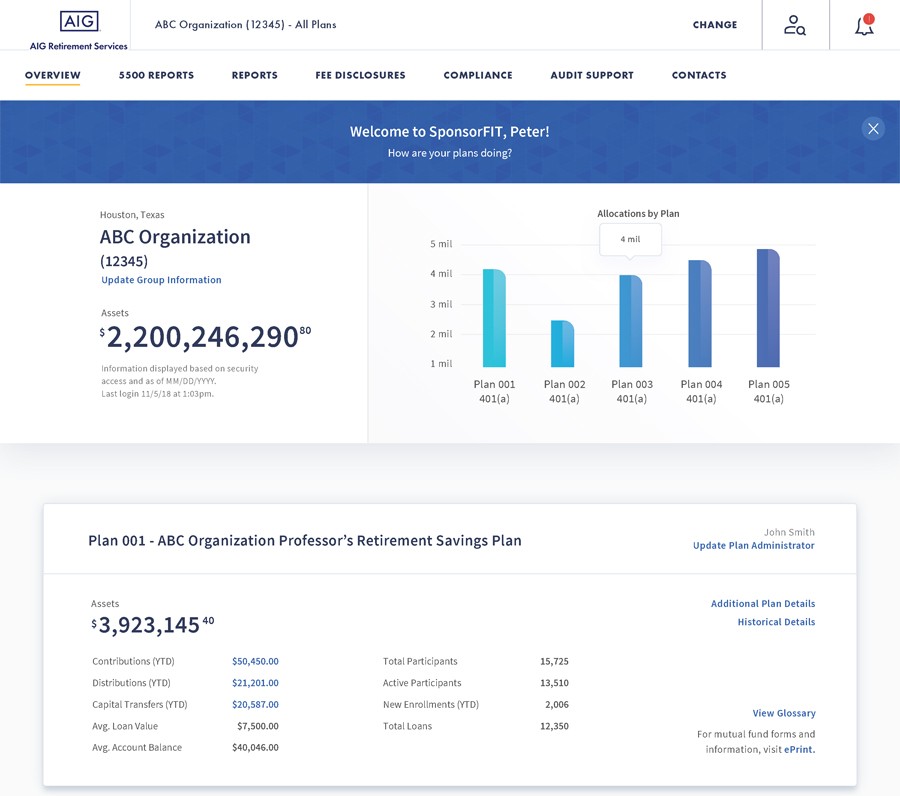This screenshot has height=796, width=900.
Task: Click Update Plan Administrator link
Action: point(754,546)
